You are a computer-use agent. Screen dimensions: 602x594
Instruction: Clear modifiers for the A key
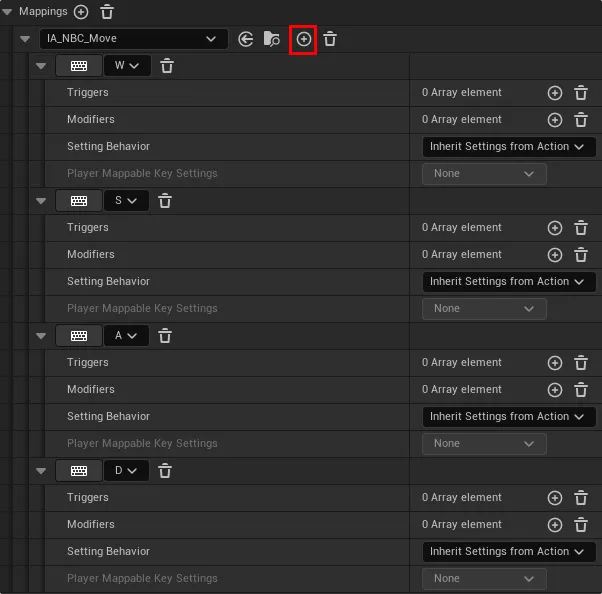[581, 390]
